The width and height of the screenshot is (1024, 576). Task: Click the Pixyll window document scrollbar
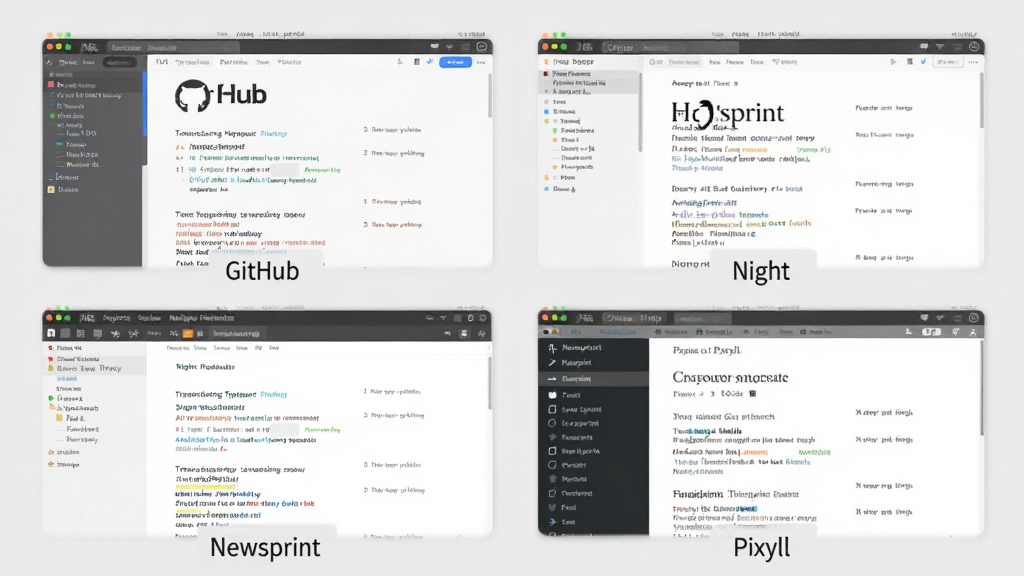981,389
